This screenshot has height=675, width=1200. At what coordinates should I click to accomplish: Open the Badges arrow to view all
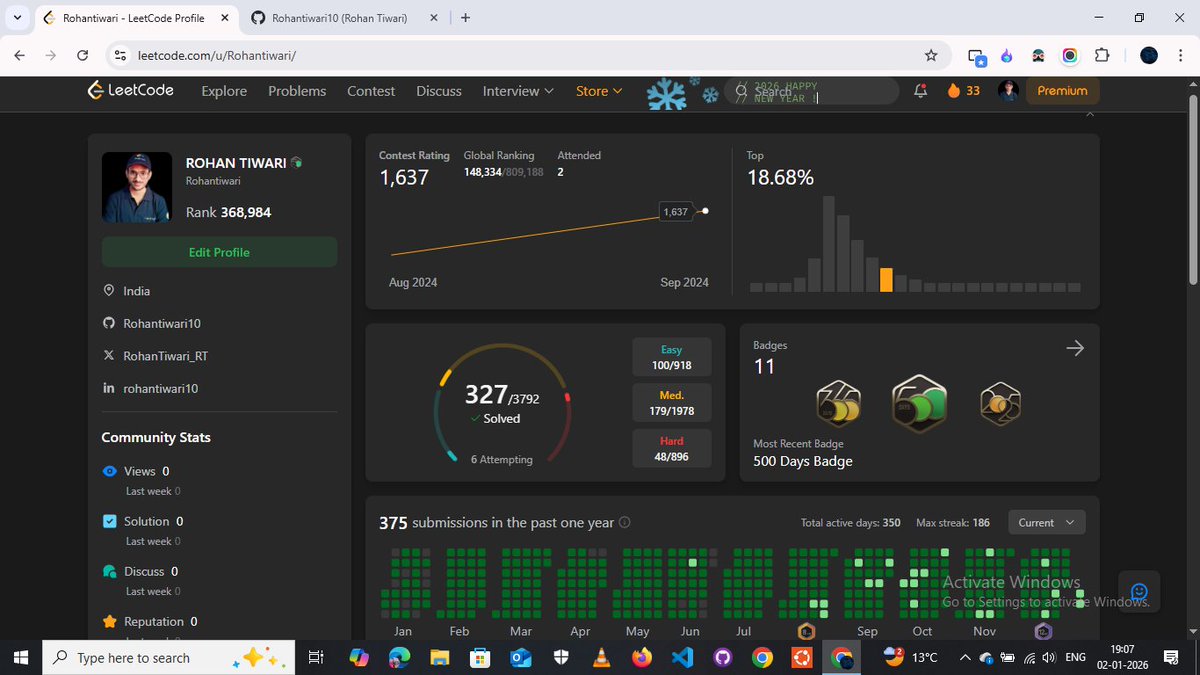tap(1075, 348)
